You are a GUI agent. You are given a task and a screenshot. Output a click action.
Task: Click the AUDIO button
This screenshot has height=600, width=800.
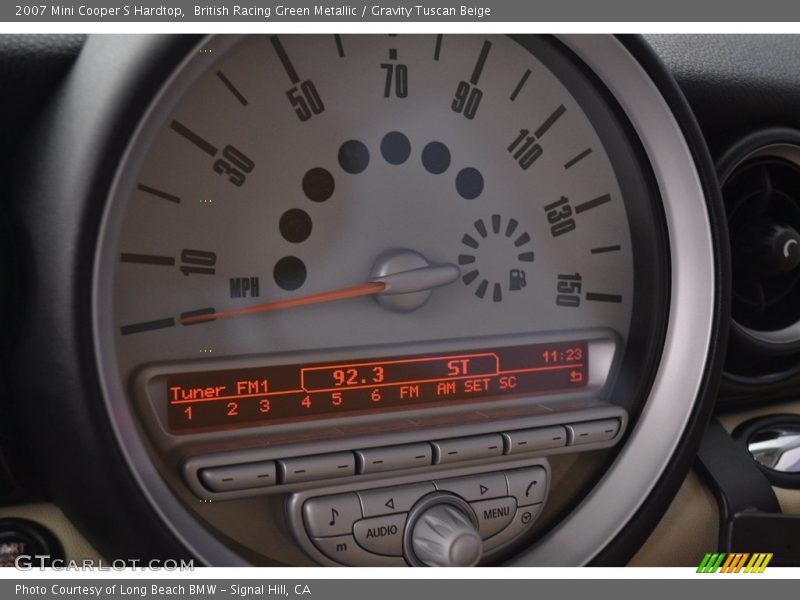pos(381,533)
